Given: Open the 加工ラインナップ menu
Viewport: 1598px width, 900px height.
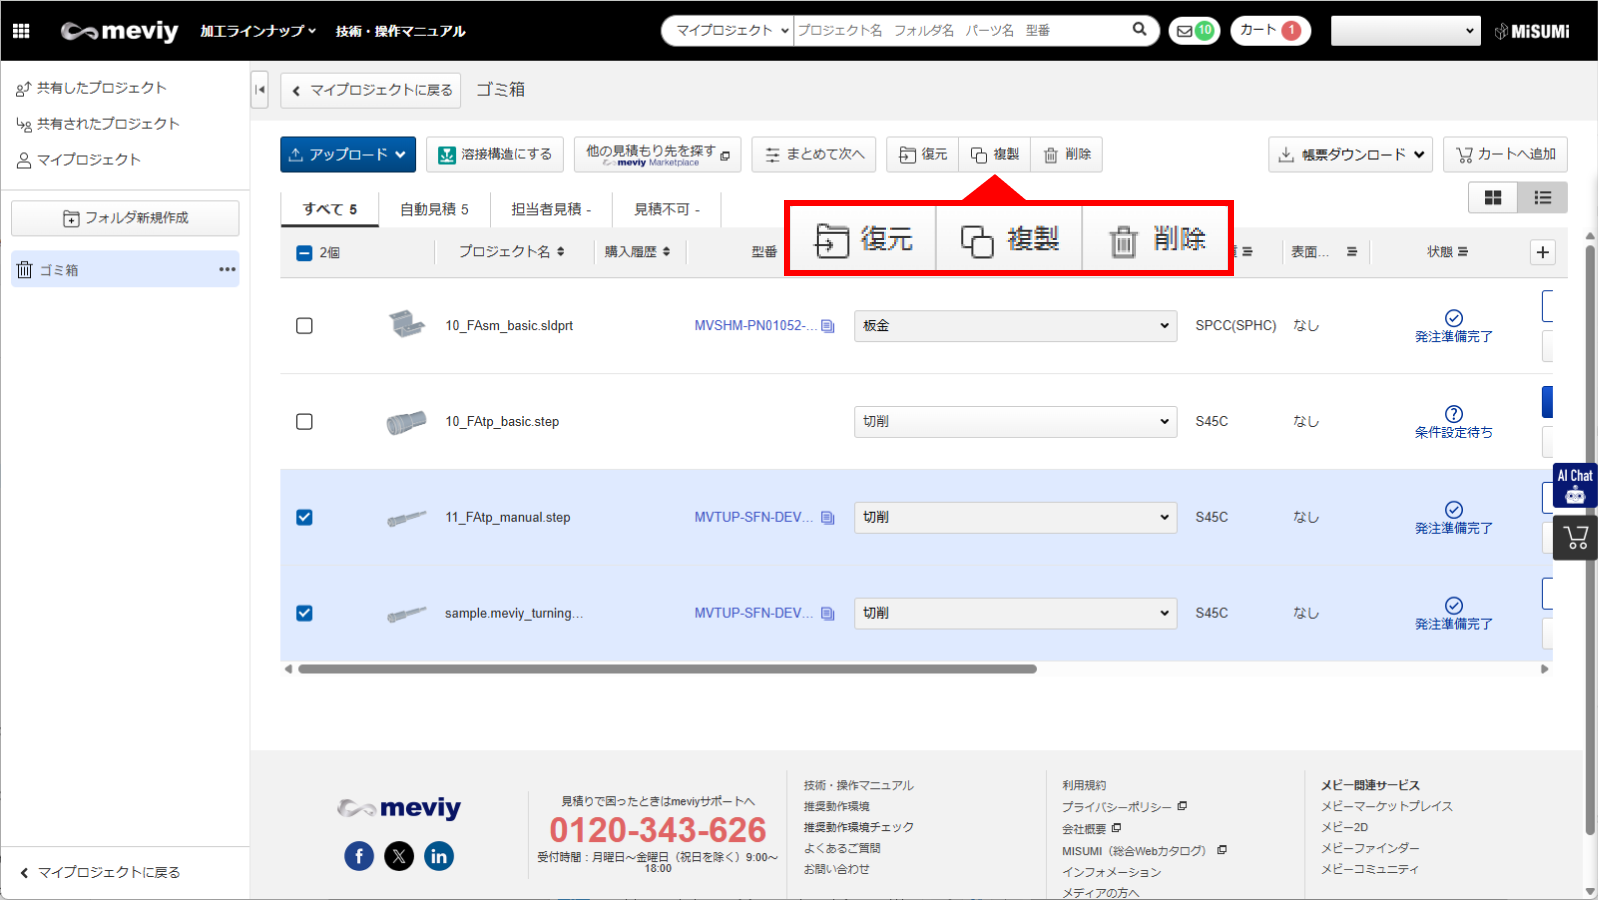Looking at the screenshot, I should pyautogui.click(x=257, y=31).
